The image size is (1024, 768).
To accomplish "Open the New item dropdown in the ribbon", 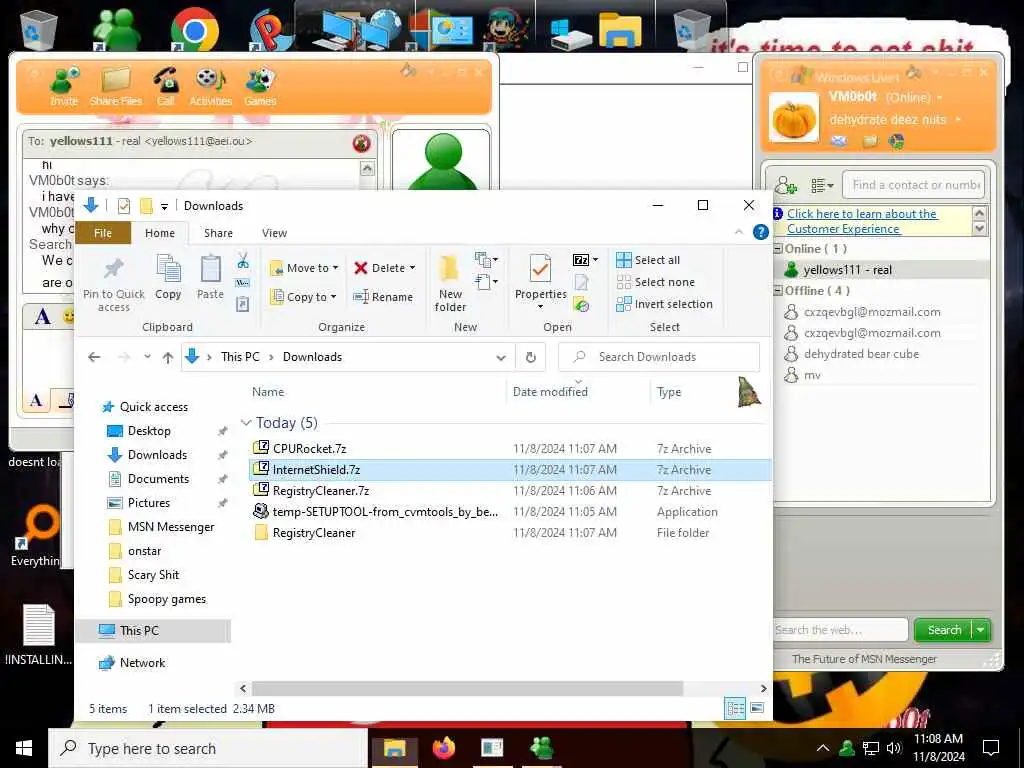I will point(487,260).
